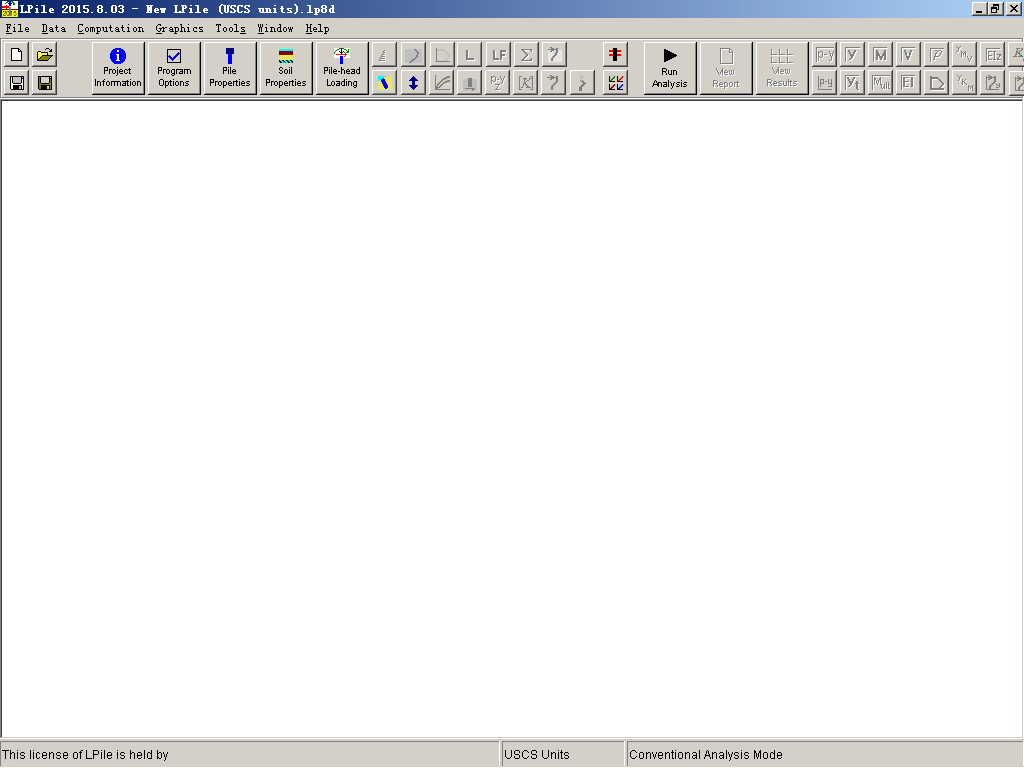The image size is (1024, 768).
Task: Click 'This license of LPile is held by'
Action: [x=86, y=754]
